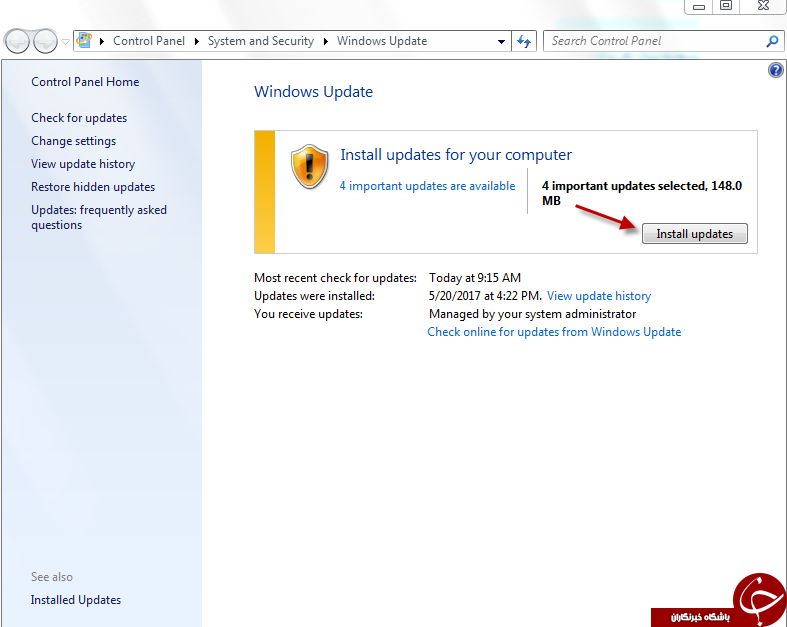Click the orange warning shield icon
787x627 pixels.
point(310,167)
